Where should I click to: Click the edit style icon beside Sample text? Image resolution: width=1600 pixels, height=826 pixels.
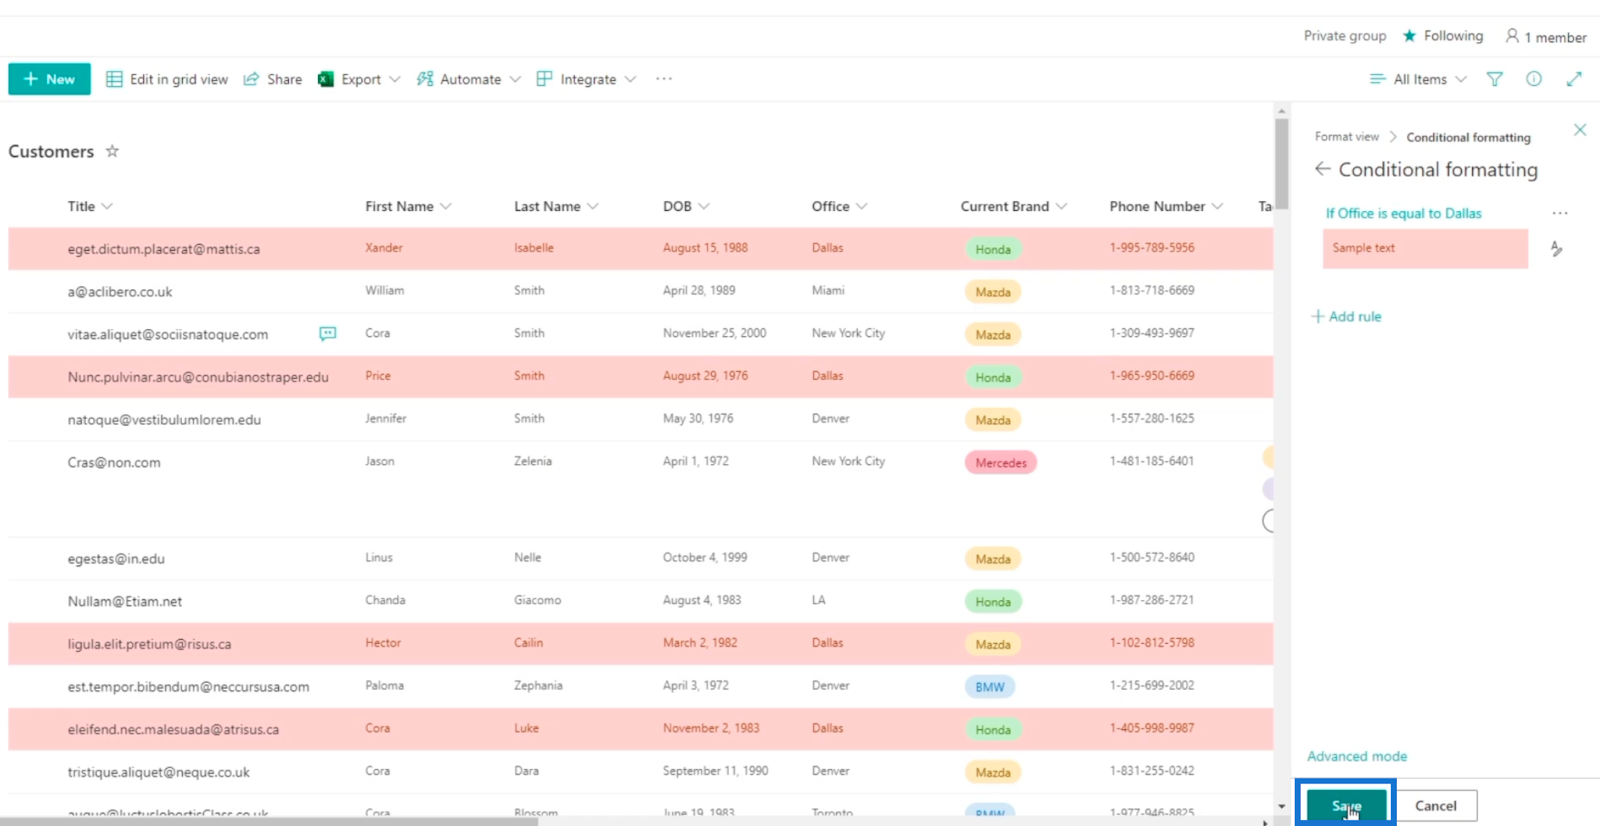click(1556, 248)
